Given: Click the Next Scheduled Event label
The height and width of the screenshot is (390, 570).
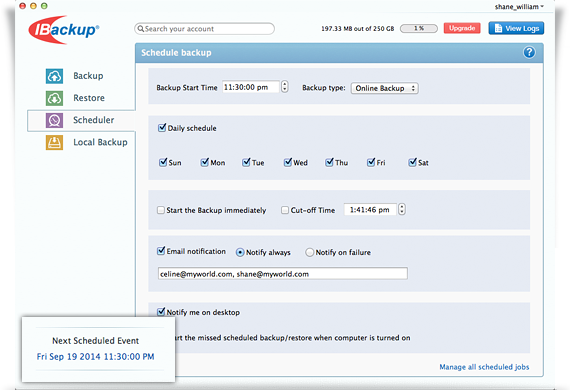Looking at the screenshot, I should pos(96,341).
